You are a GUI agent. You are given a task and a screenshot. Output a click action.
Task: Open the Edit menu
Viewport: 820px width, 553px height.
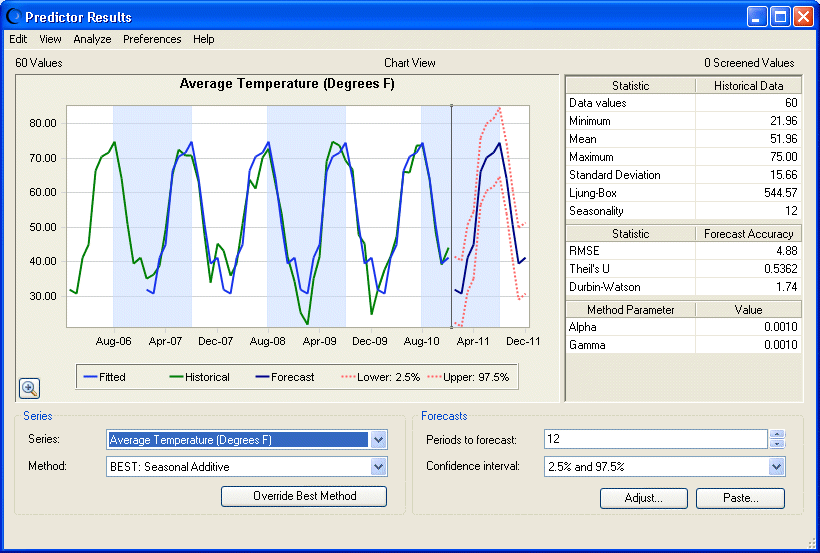click(x=18, y=39)
